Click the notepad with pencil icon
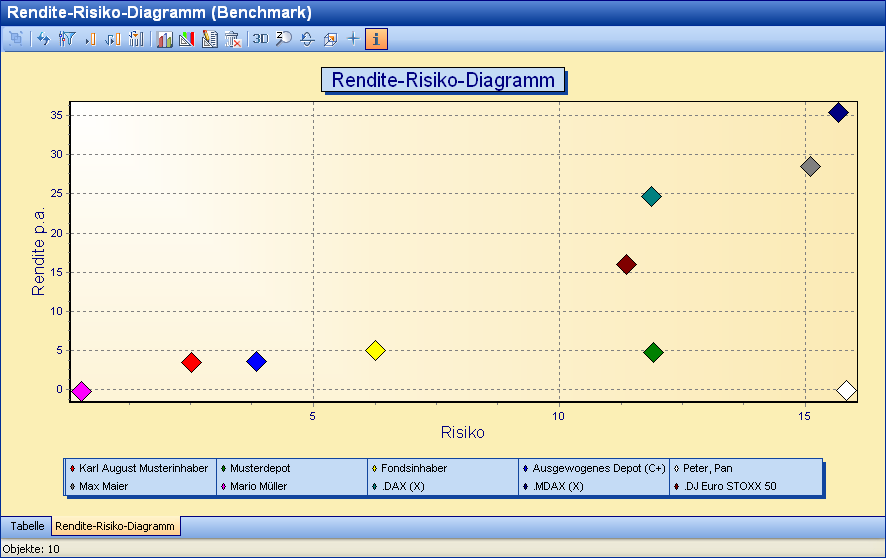The height and width of the screenshot is (558, 886). tap(210, 39)
